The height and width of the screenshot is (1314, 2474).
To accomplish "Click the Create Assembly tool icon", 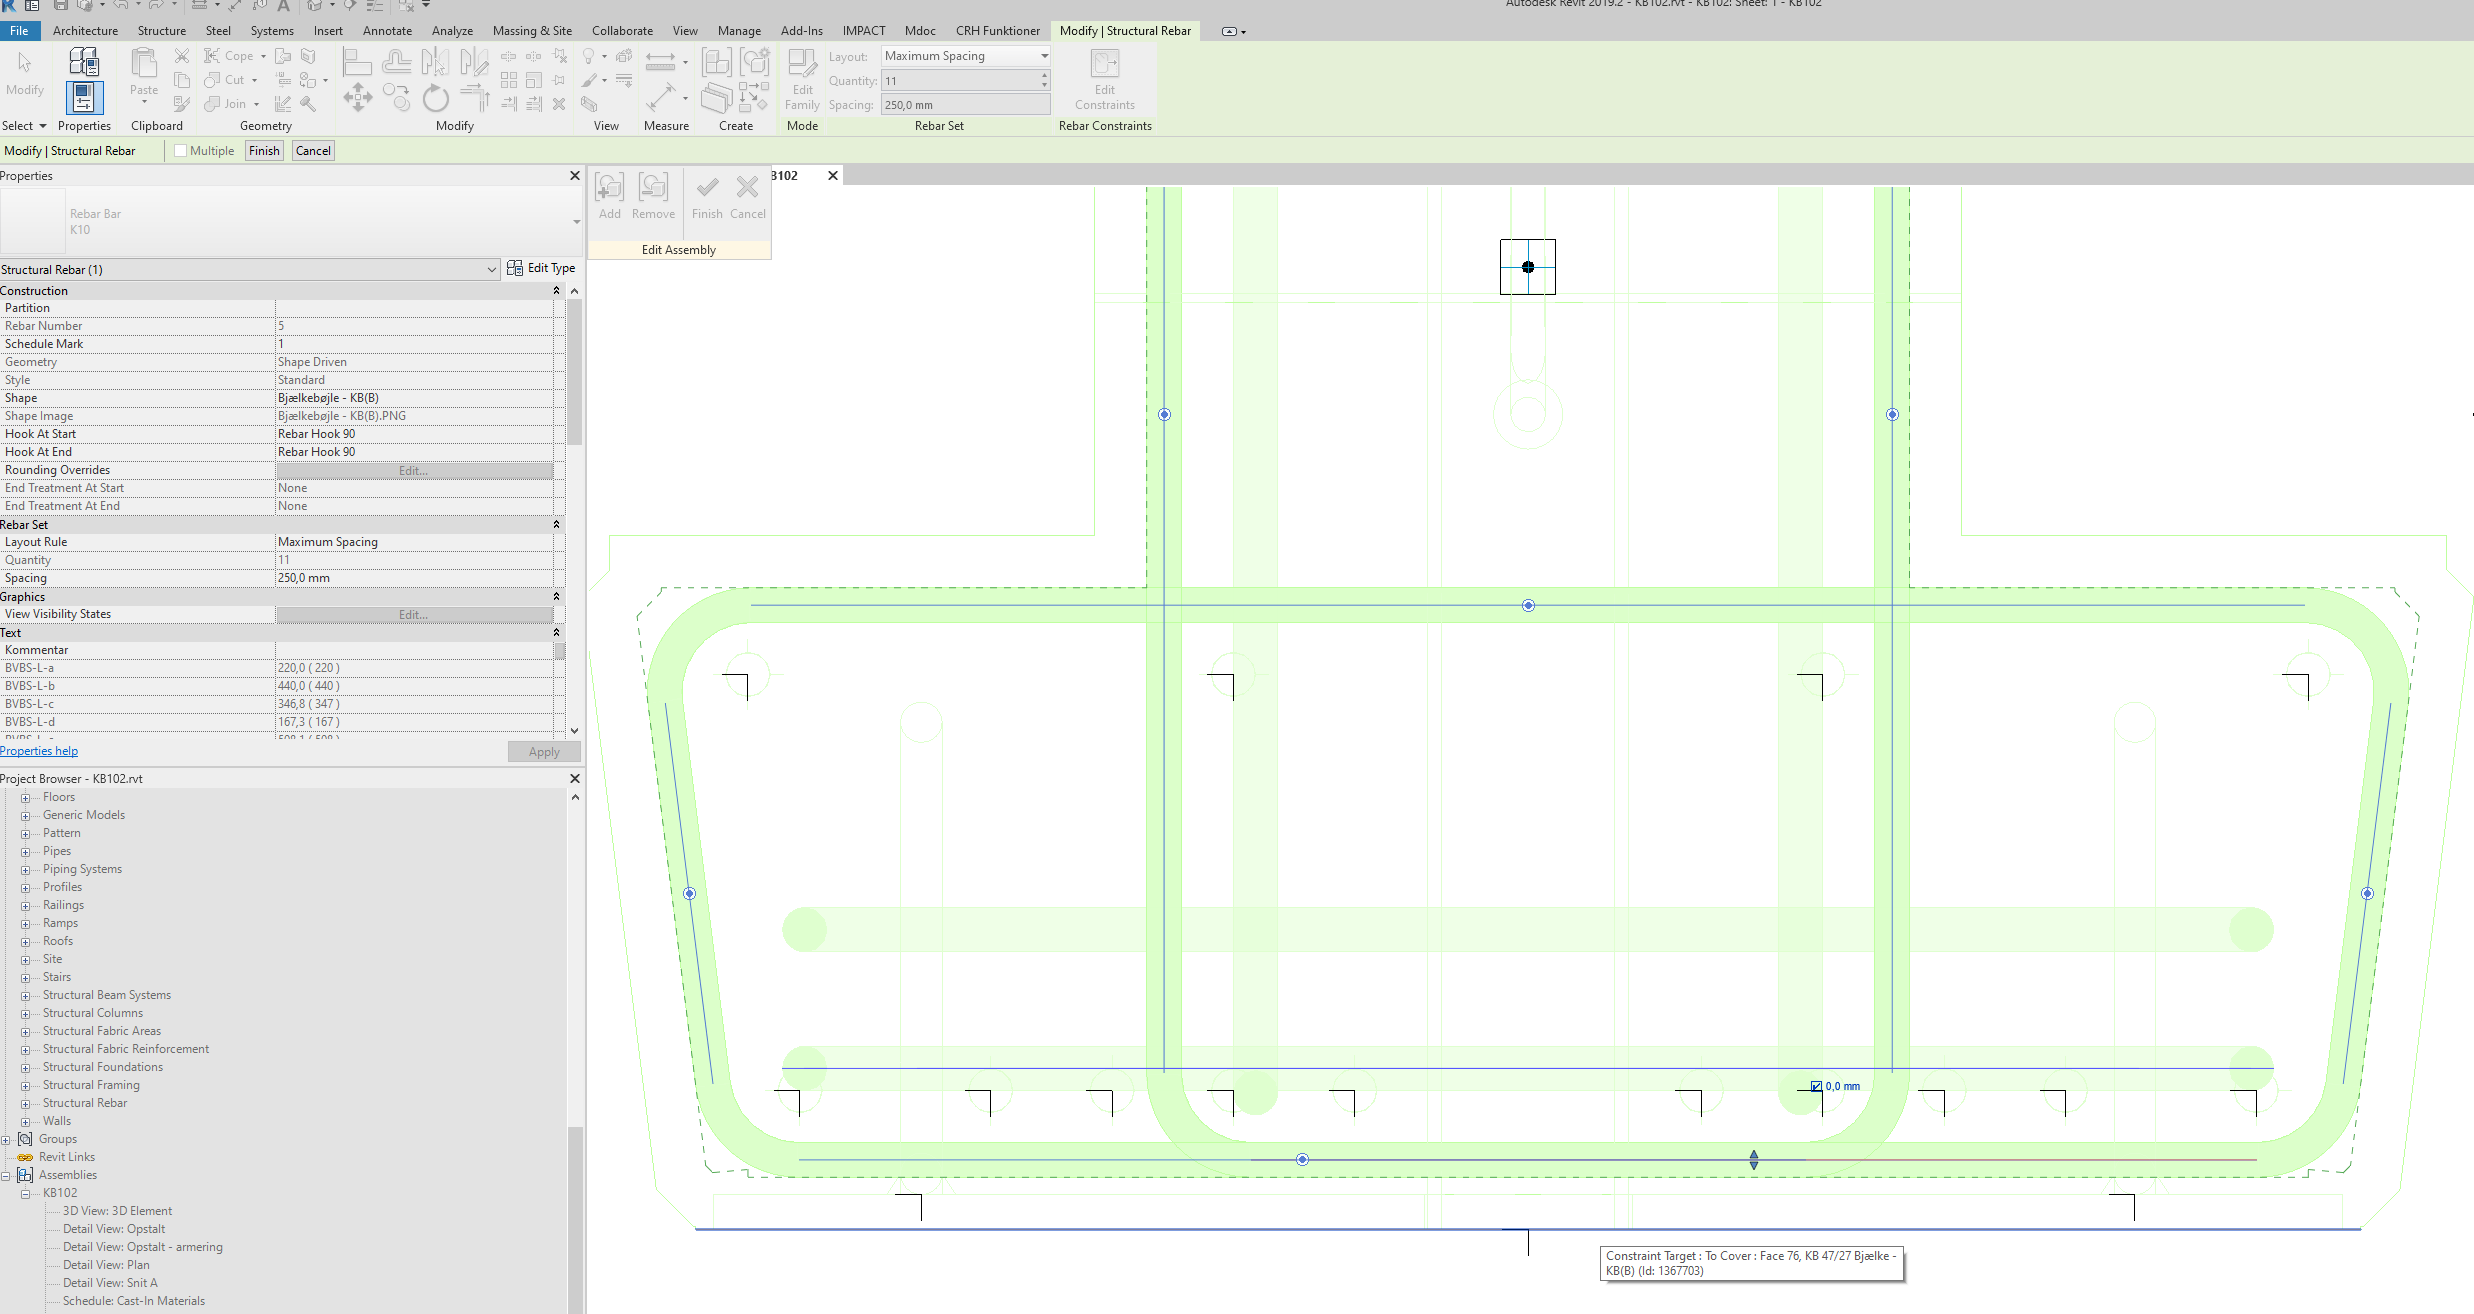I will click(716, 62).
